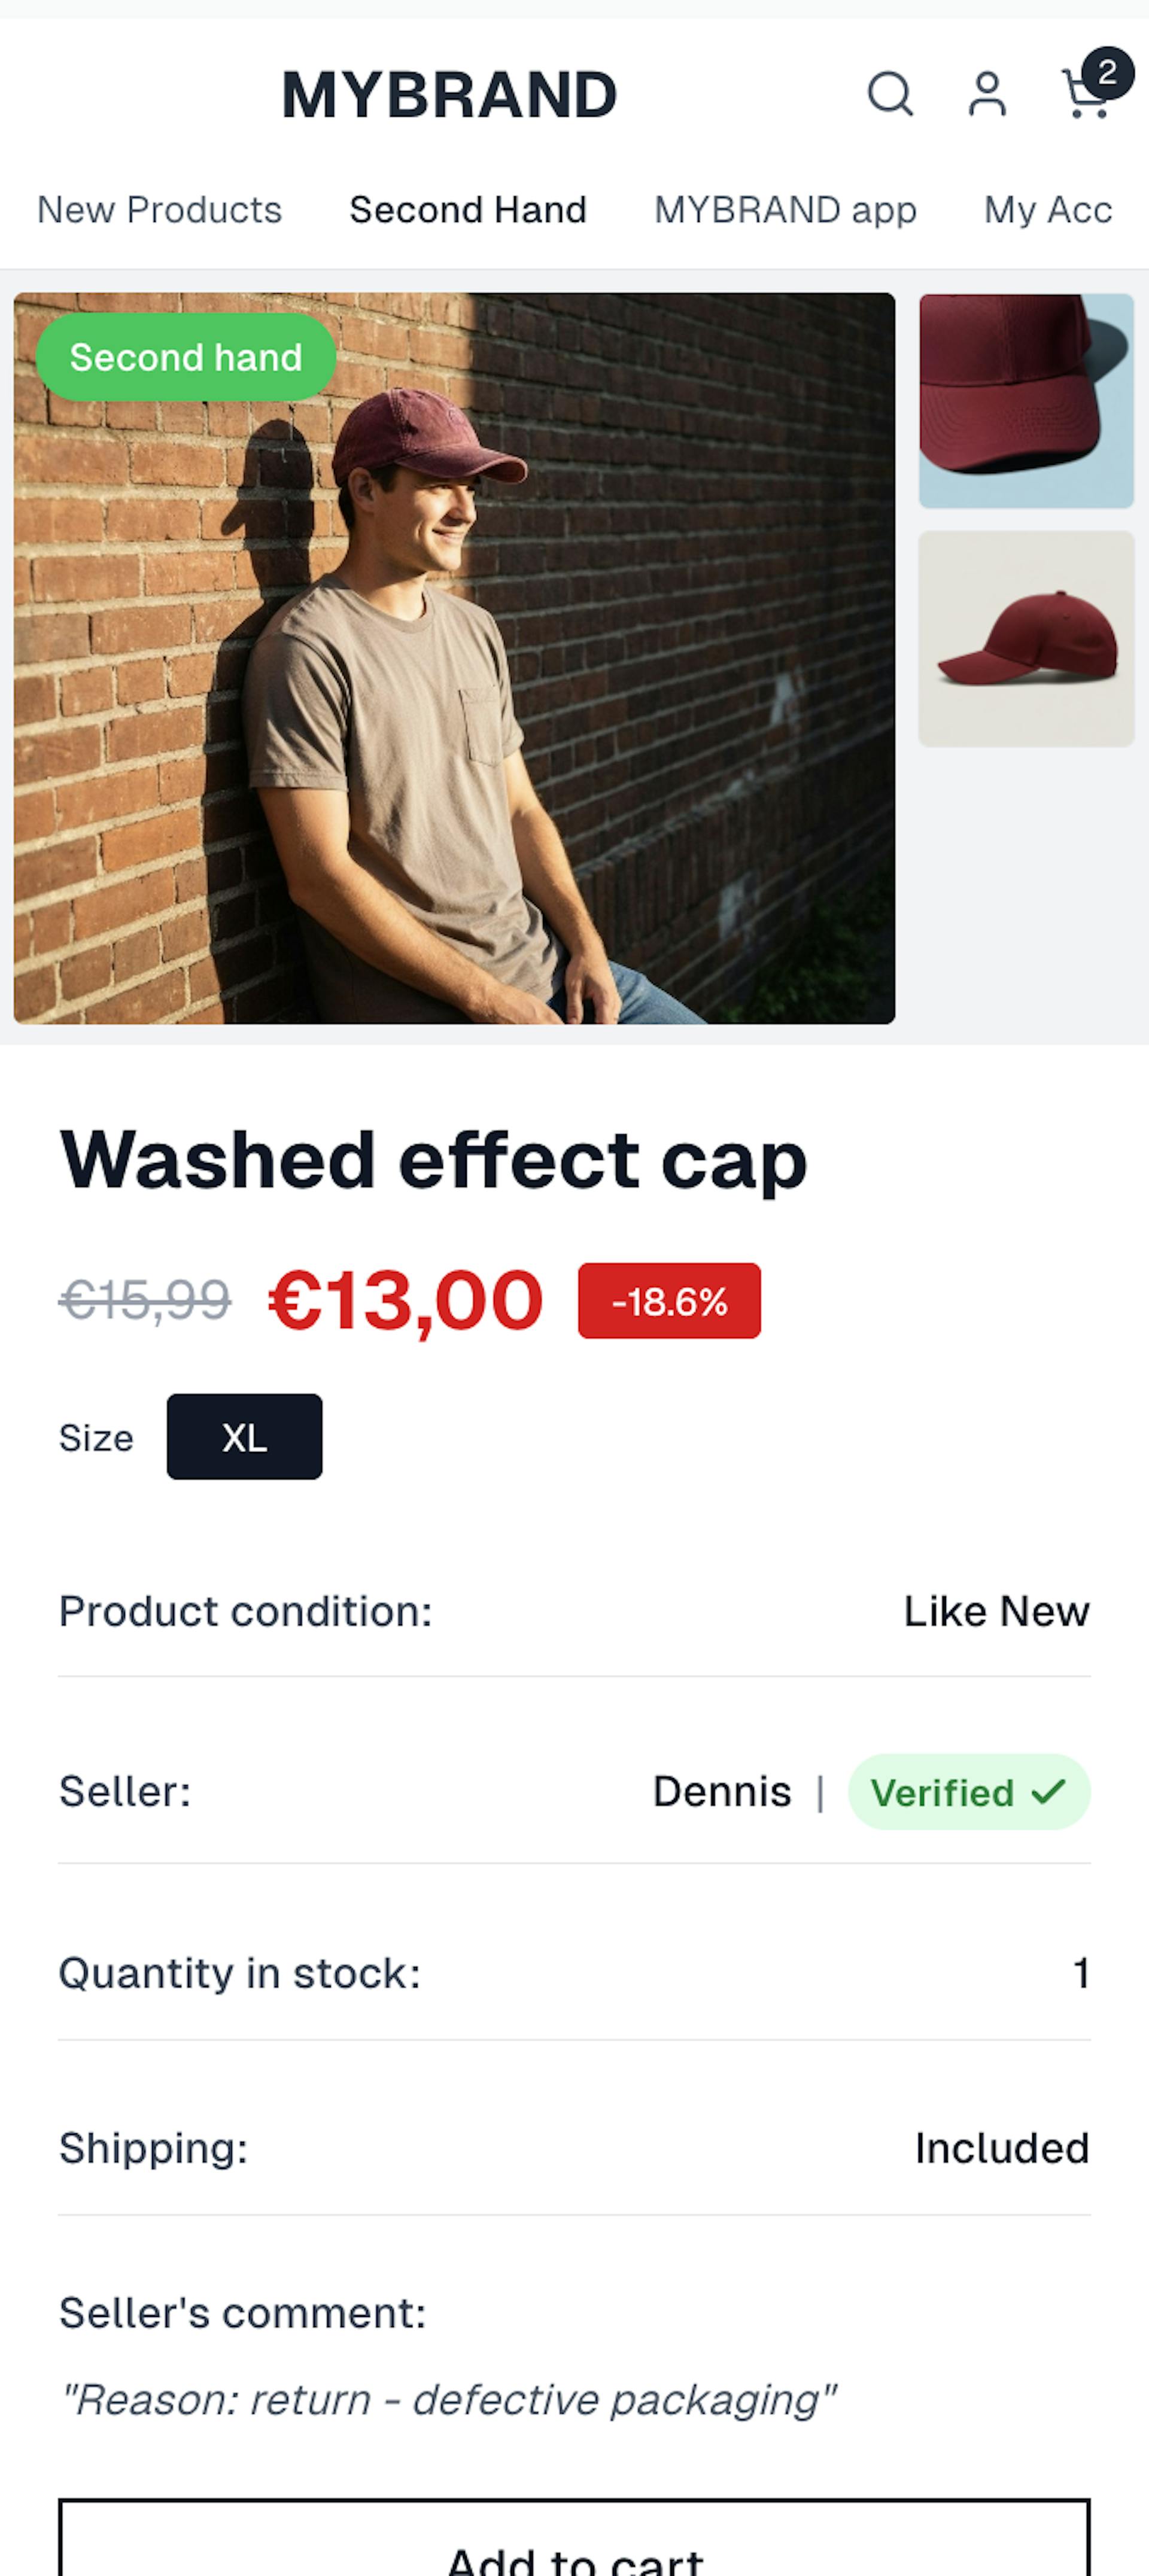Click the seller name Dennis
The height and width of the screenshot is (2576, 1149).
click(x=722, y=1792)
